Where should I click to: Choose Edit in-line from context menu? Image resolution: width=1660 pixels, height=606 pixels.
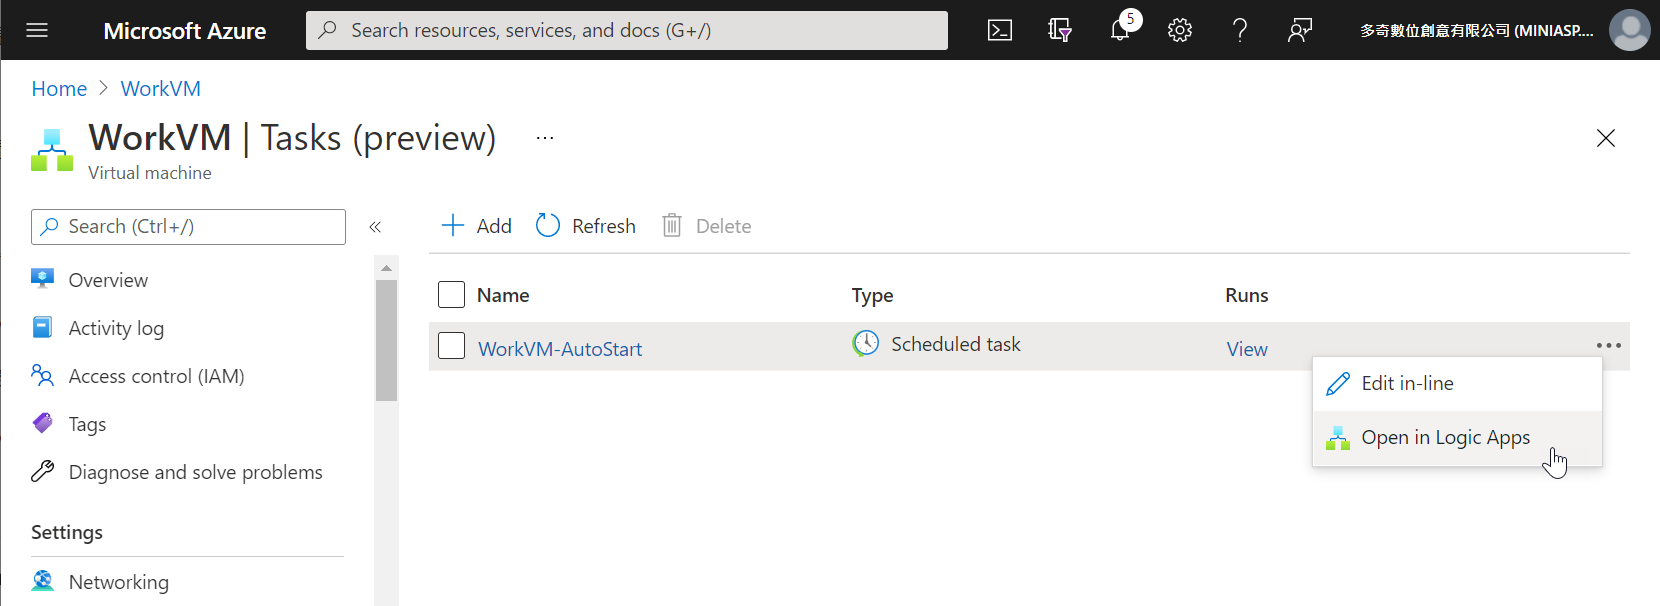[x=1457, y=384]
